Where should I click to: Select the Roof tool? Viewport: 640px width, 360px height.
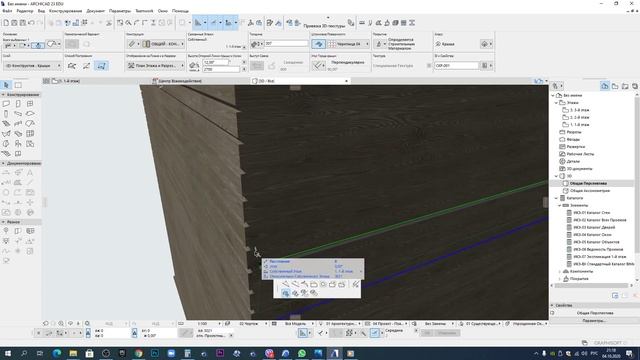click(x=30, y=123)
